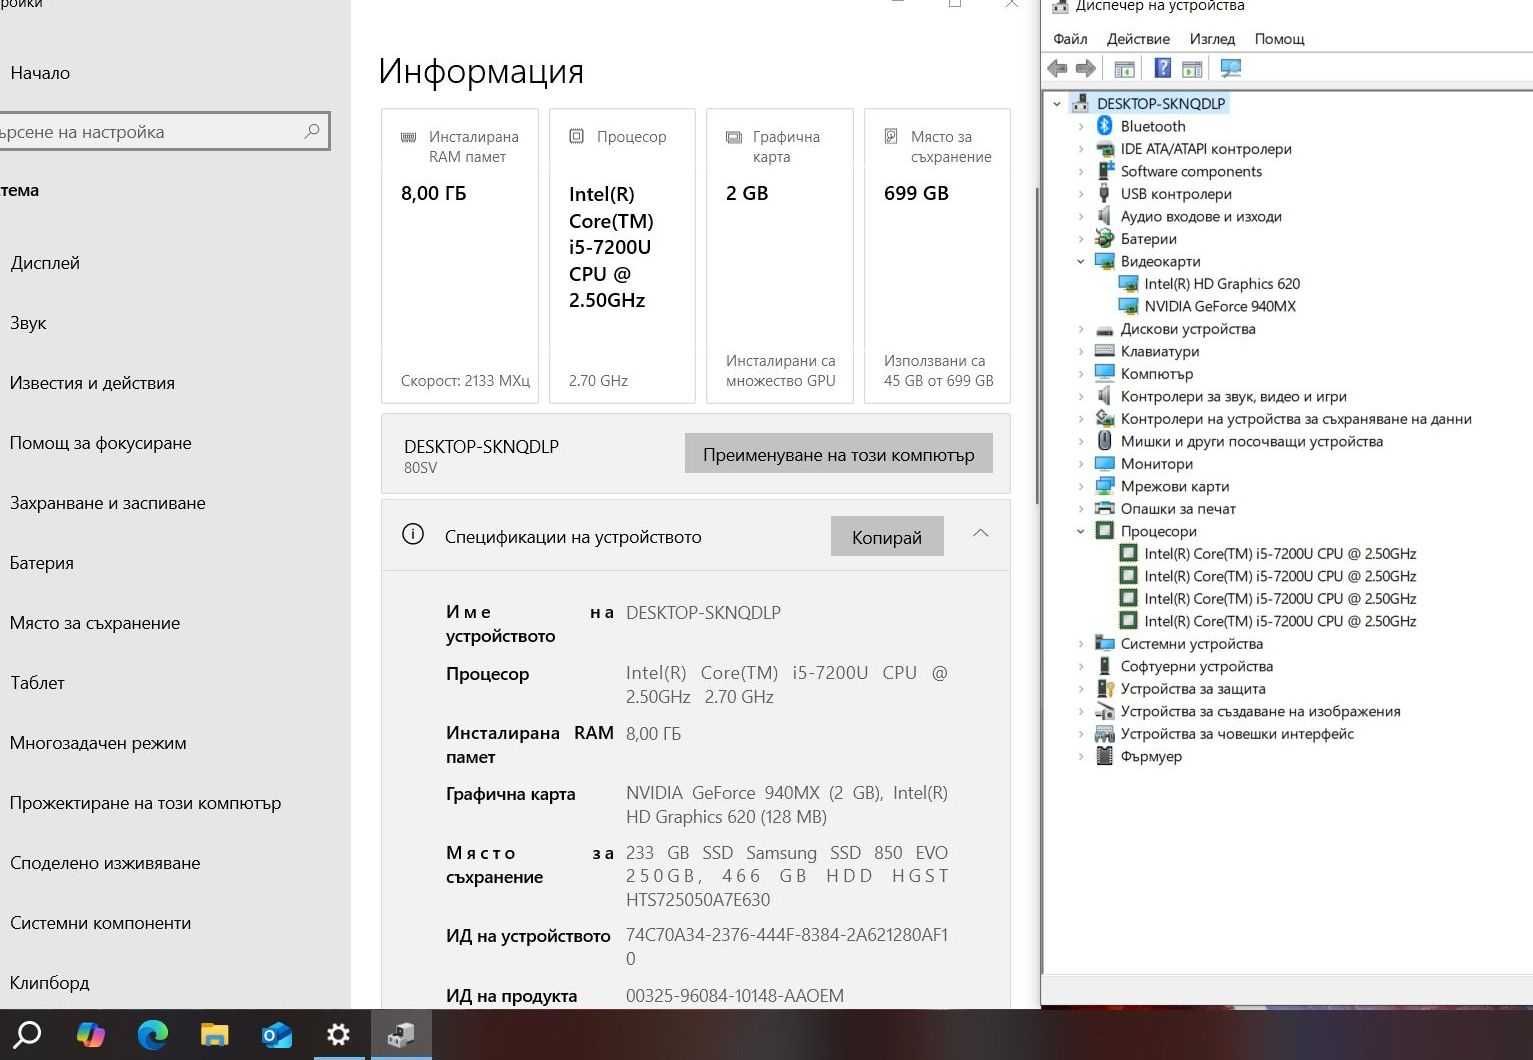This screenshot has height=1060, width=1533.
Task: Click the scan for hardware changes monitor icon
Action: click(x=1231, y=68)
